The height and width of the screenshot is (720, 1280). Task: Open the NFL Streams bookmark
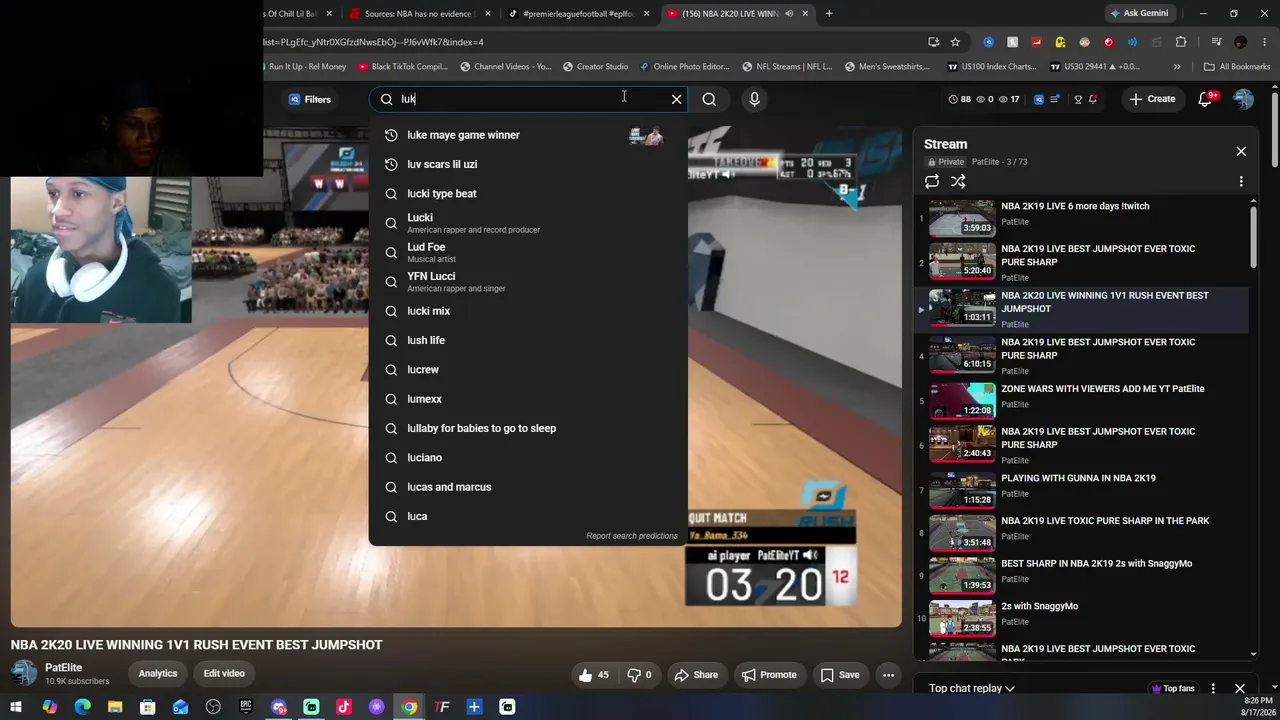787,67
